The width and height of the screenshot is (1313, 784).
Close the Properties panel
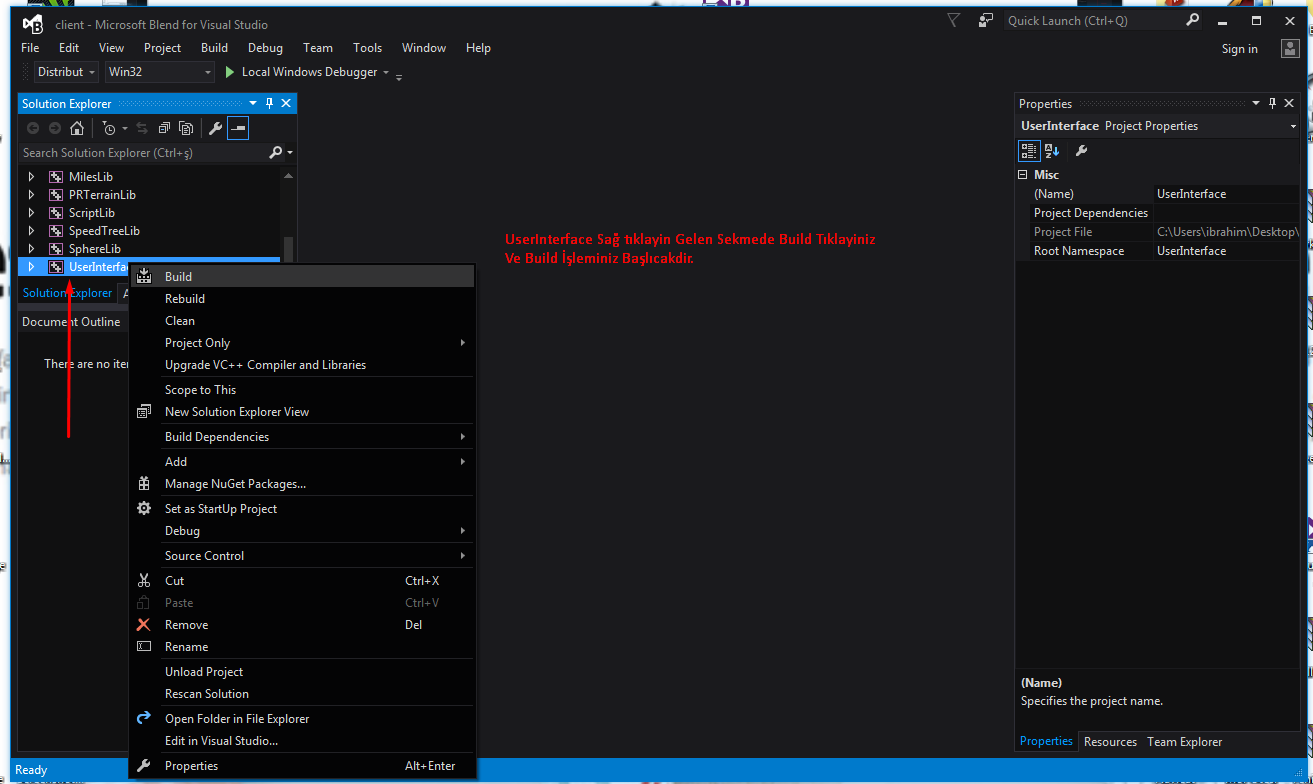point(1290,103)
